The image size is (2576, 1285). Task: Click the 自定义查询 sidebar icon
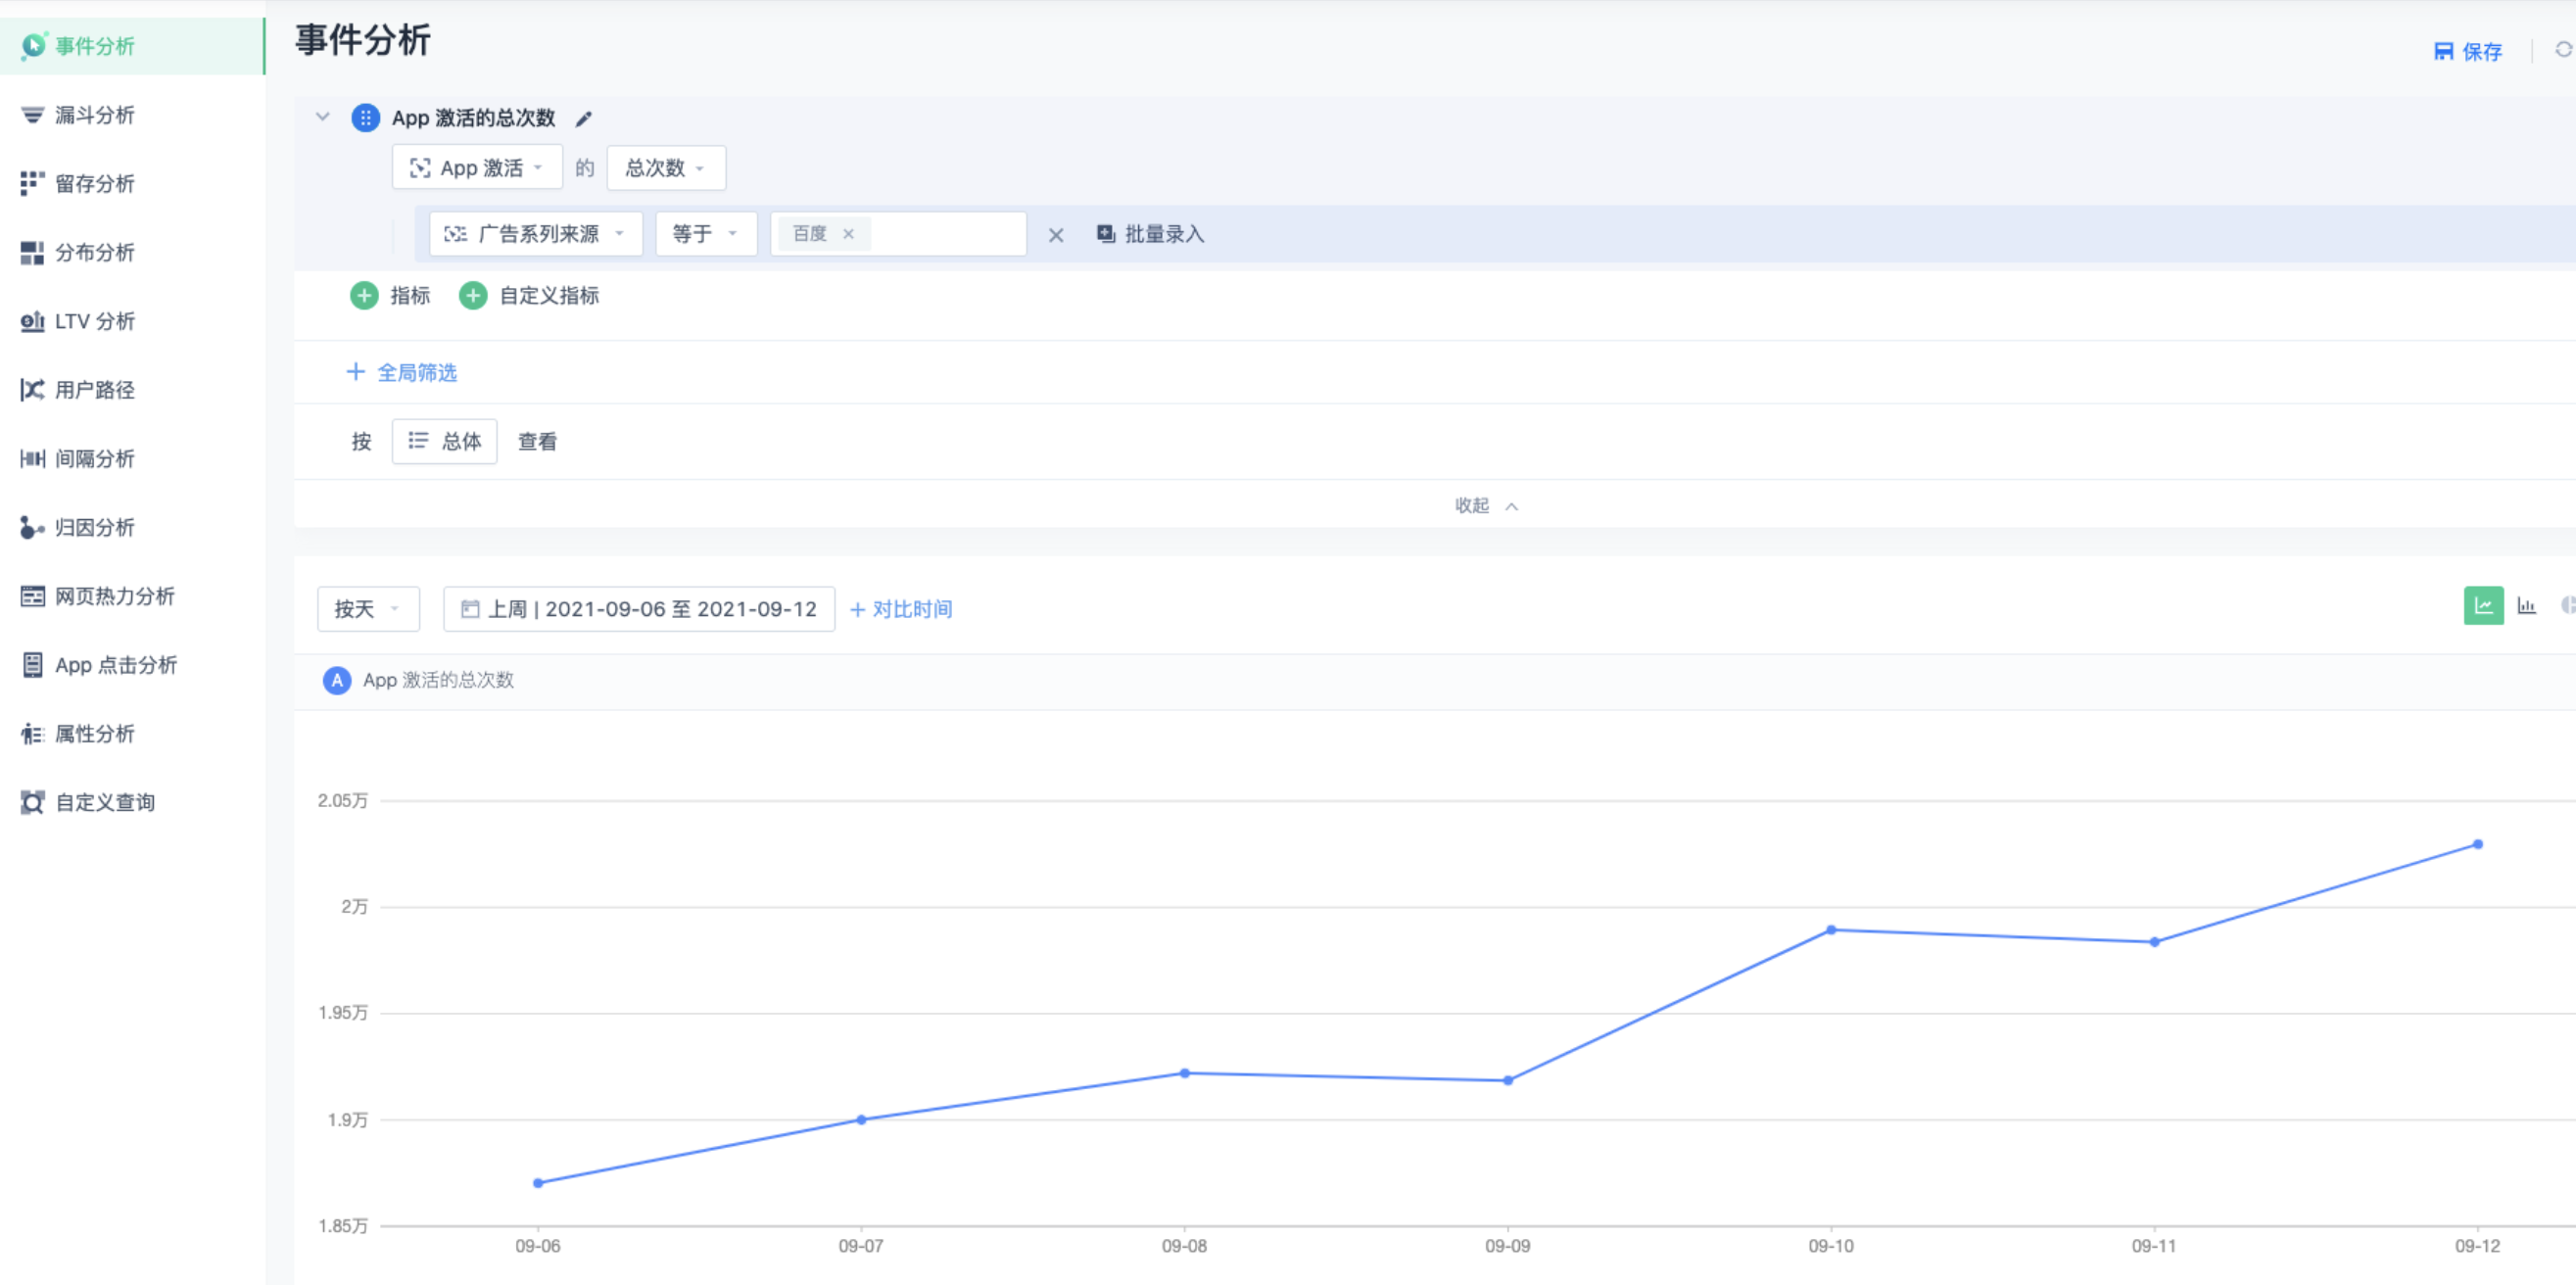coord(32,802)
